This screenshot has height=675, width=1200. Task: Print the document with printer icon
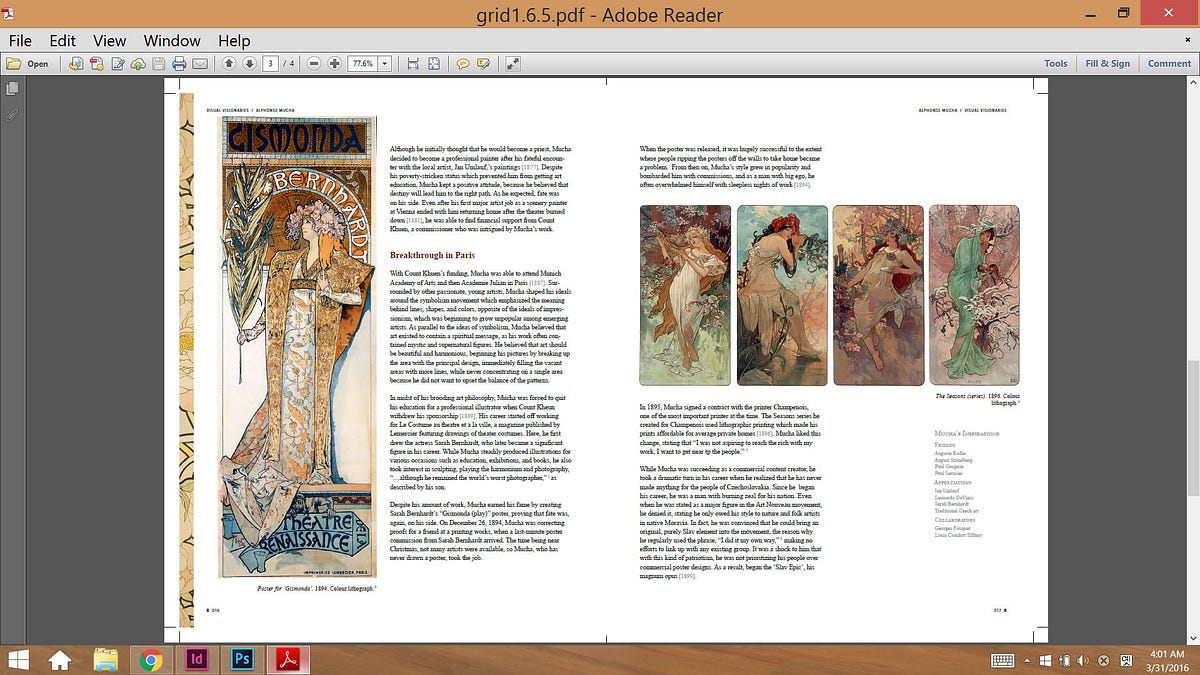click(x=179, y=63)
